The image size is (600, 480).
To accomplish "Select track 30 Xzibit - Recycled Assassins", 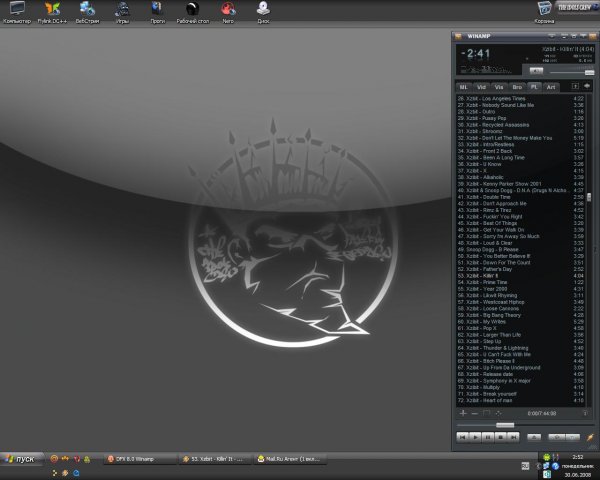I will (521, 125).
